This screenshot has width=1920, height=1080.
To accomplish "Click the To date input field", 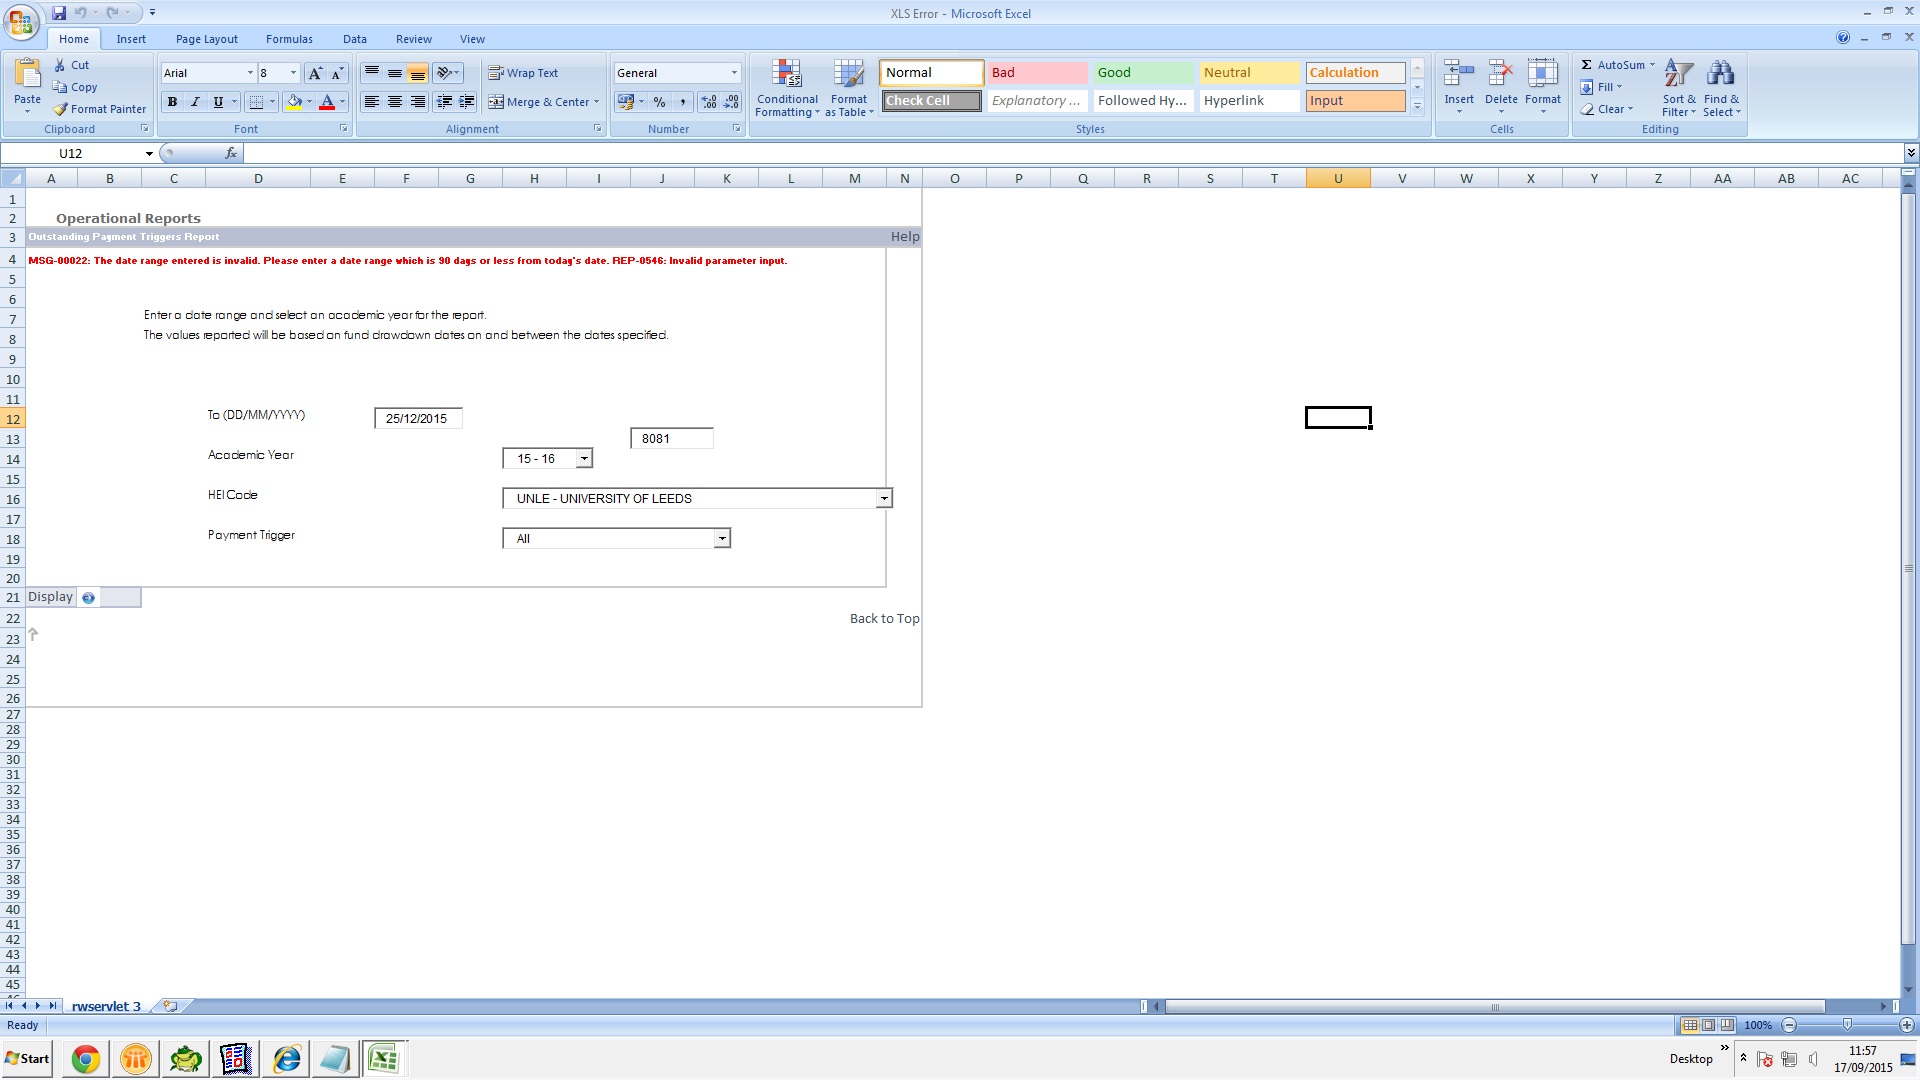I will (x=418, y=419).
